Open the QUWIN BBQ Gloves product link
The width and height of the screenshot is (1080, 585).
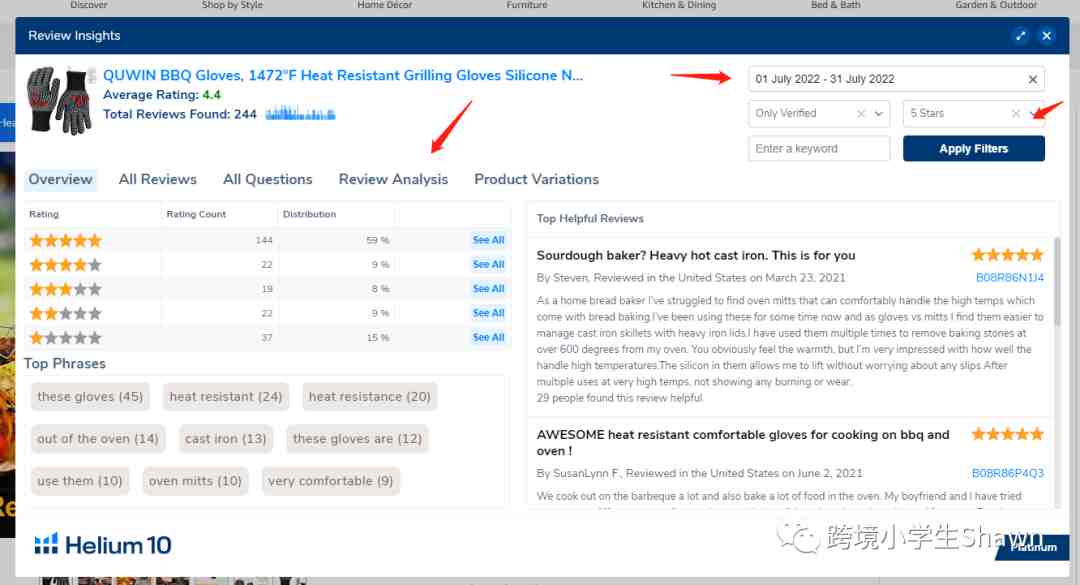click(342, 75)
